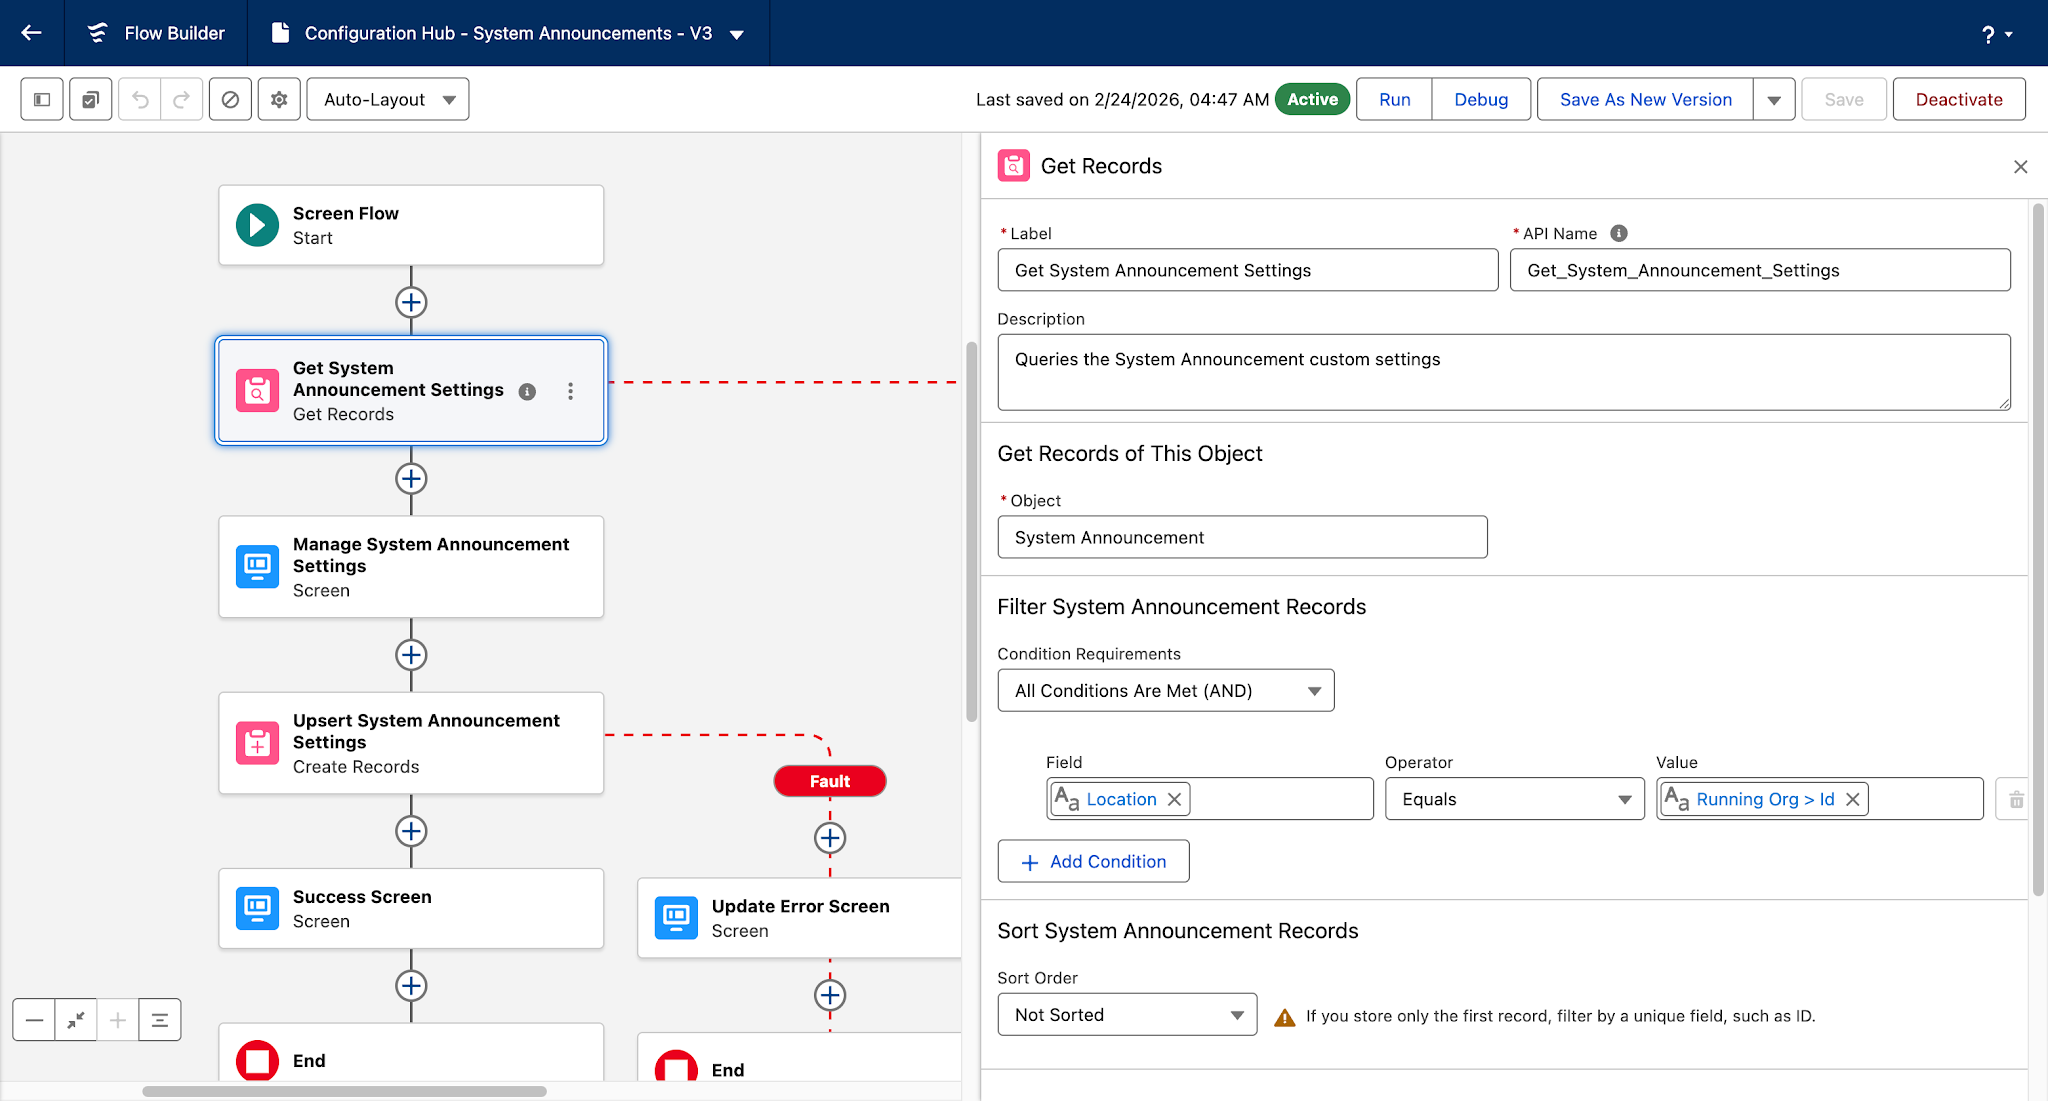The image size is (2048, 1101).
Task: Deactivate the flow
Action: click(x=1958, y=99)
